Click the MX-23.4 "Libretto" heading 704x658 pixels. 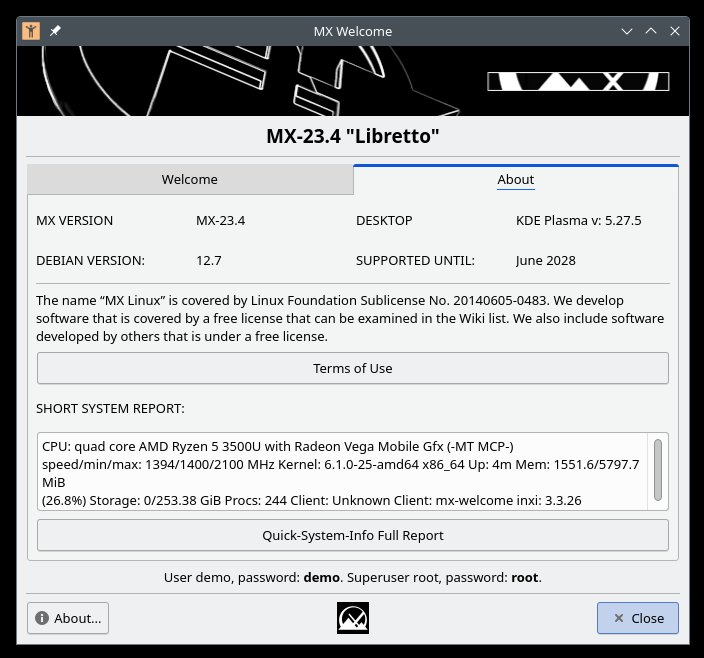pos(353,136)
